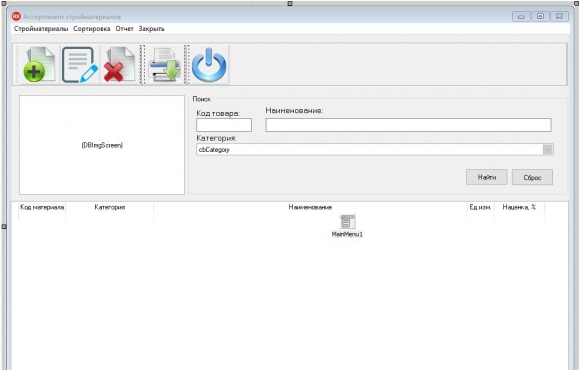This screenshot has height=370, width=580.
Task: Click the red app icon in title bar
Action: [x=16, y=17]
